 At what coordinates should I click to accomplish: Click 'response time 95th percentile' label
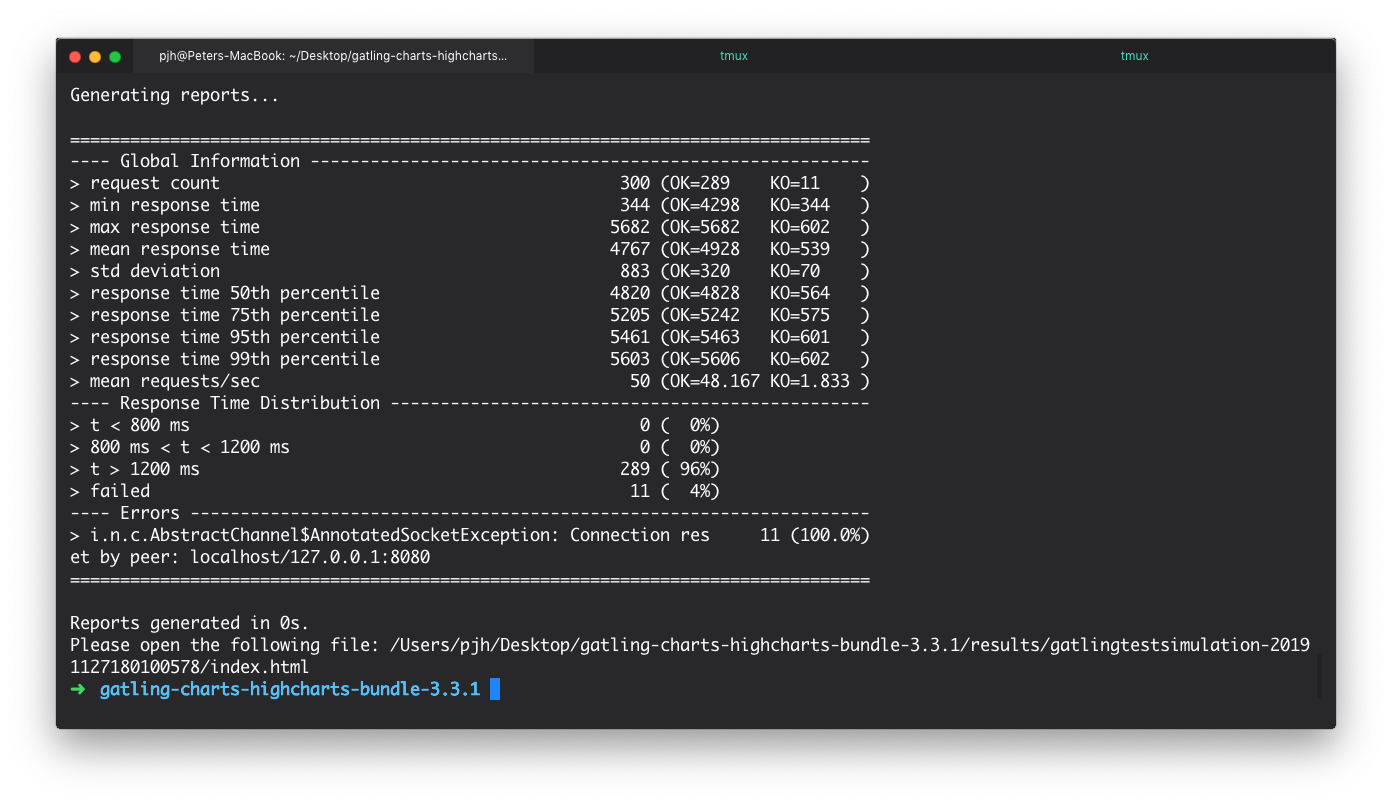[235, 337]
